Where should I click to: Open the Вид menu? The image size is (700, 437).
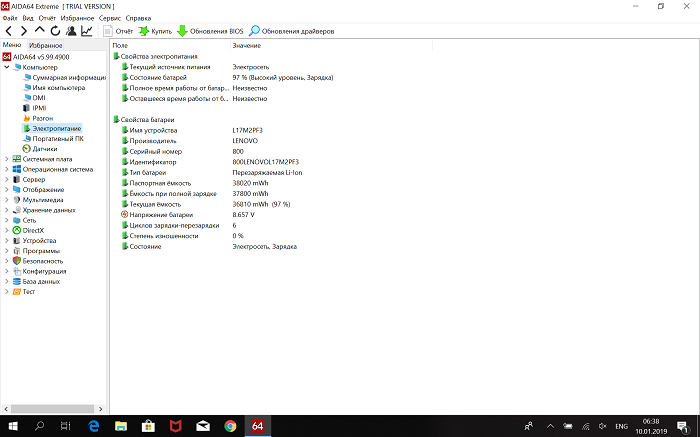click(x=28, y=18)
